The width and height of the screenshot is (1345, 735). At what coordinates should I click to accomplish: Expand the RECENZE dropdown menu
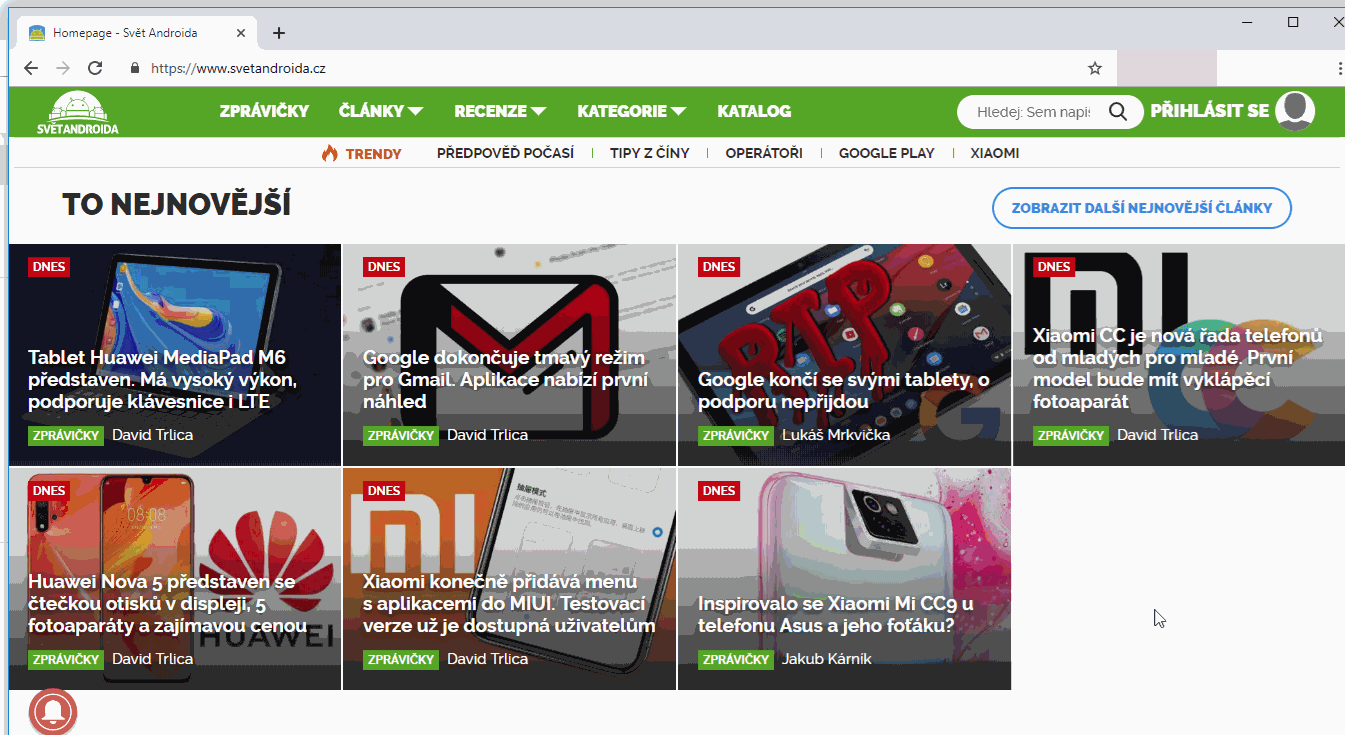(499, 111)
